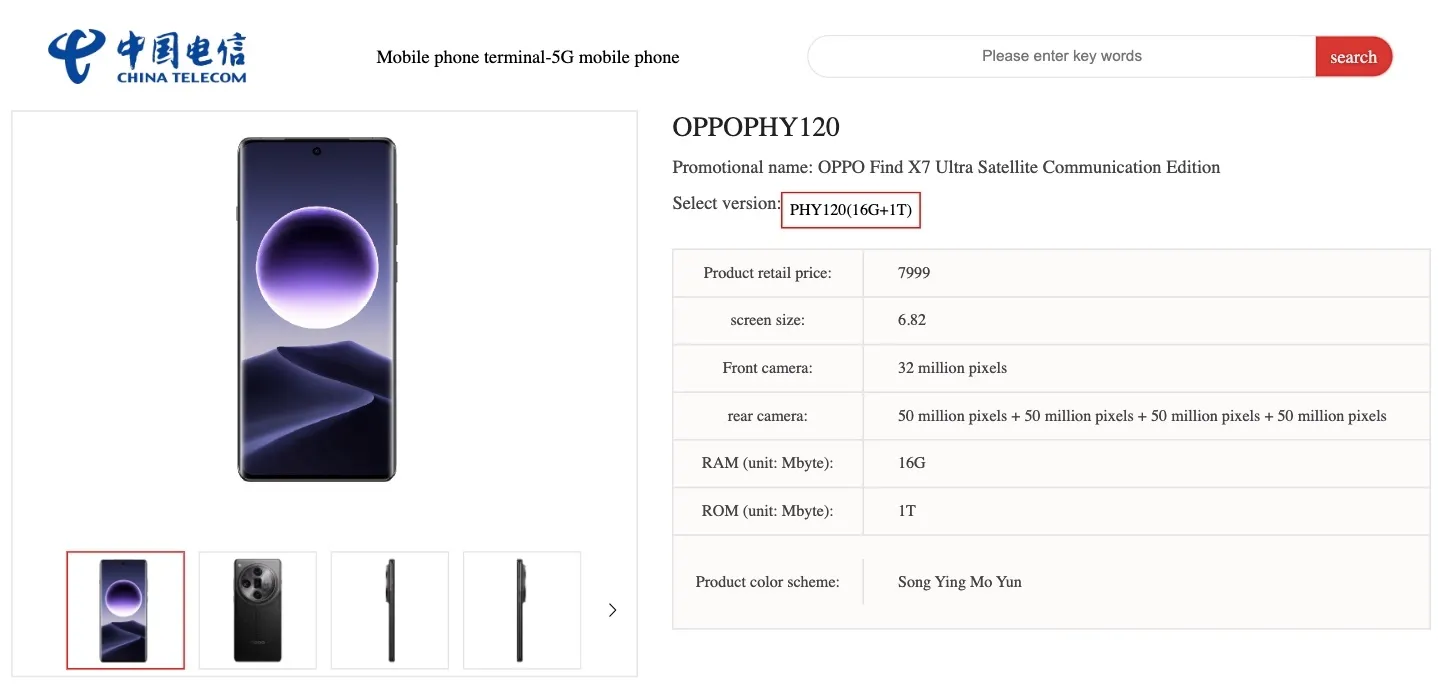Choose the PHY120(16G+1T) version option
Viewport: 1438px width, 700px height.
(851, 210)
